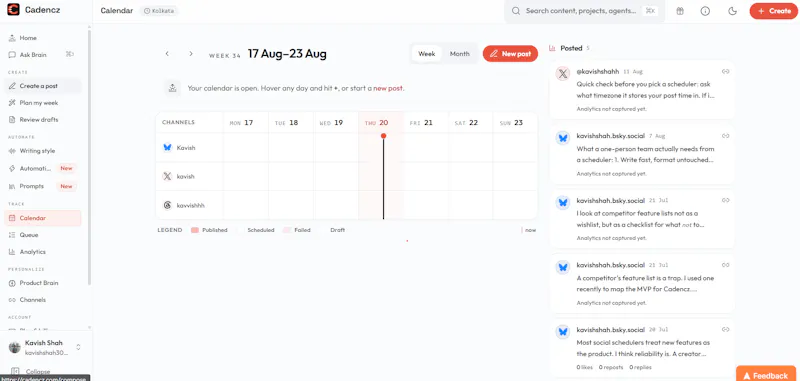
Task: Click the 'now' legend indicator
Action: pos(529,230)
